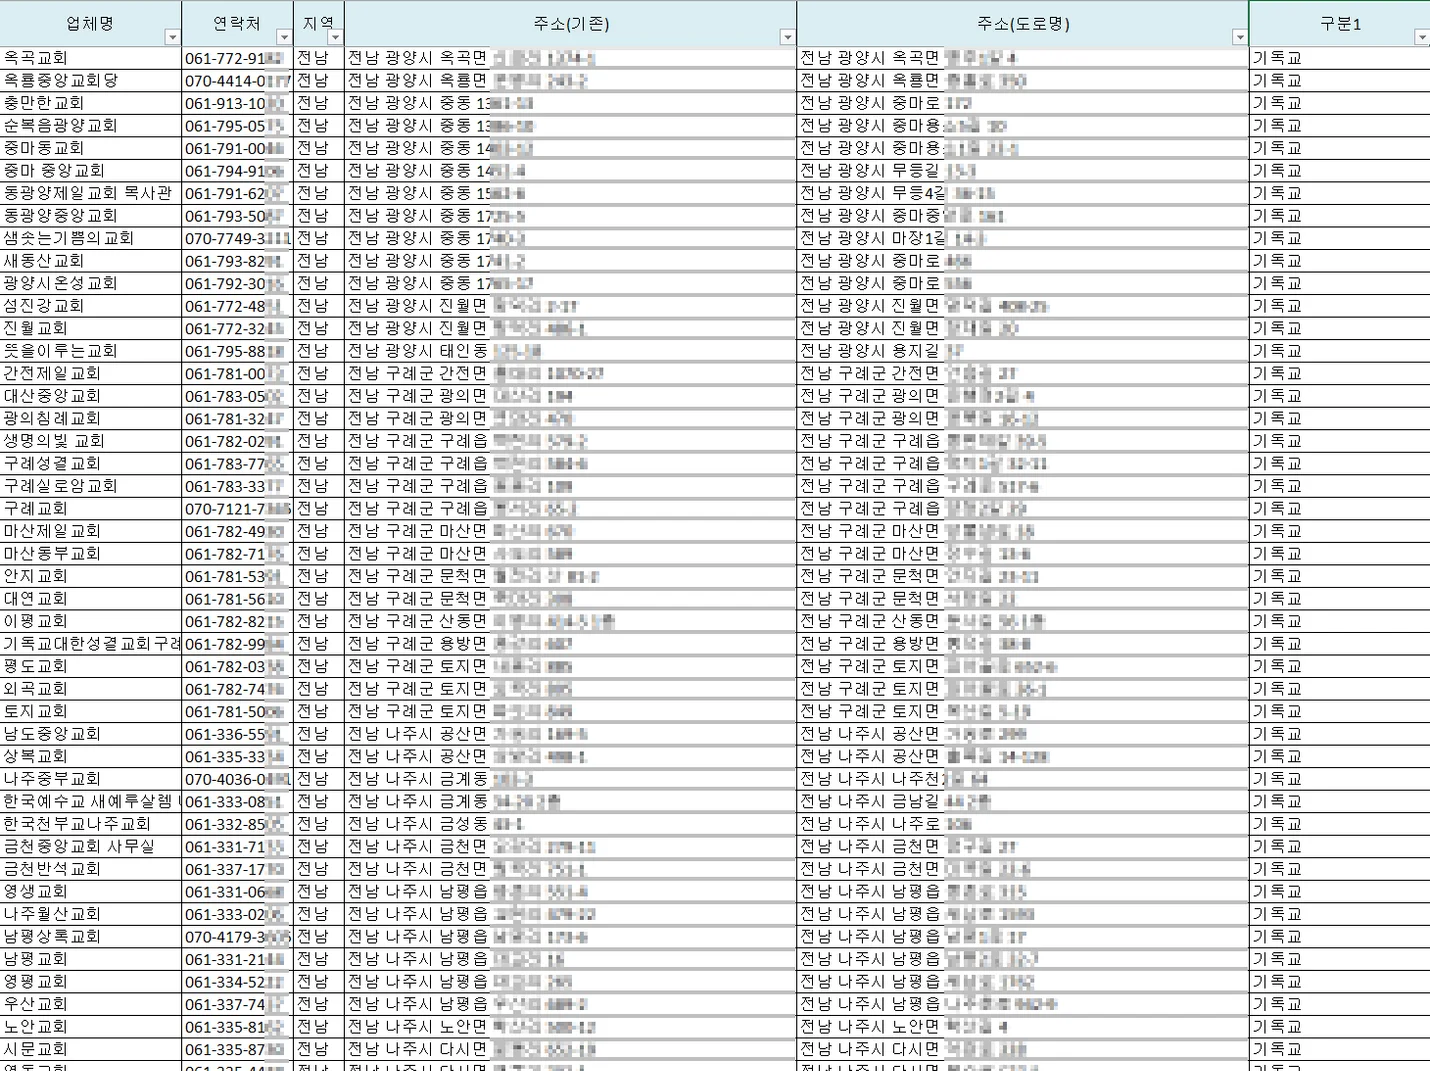The image size is (1430, 1071).
Task: Select the 금천중앙교회 사무실 cell
Action: [91, 846]
